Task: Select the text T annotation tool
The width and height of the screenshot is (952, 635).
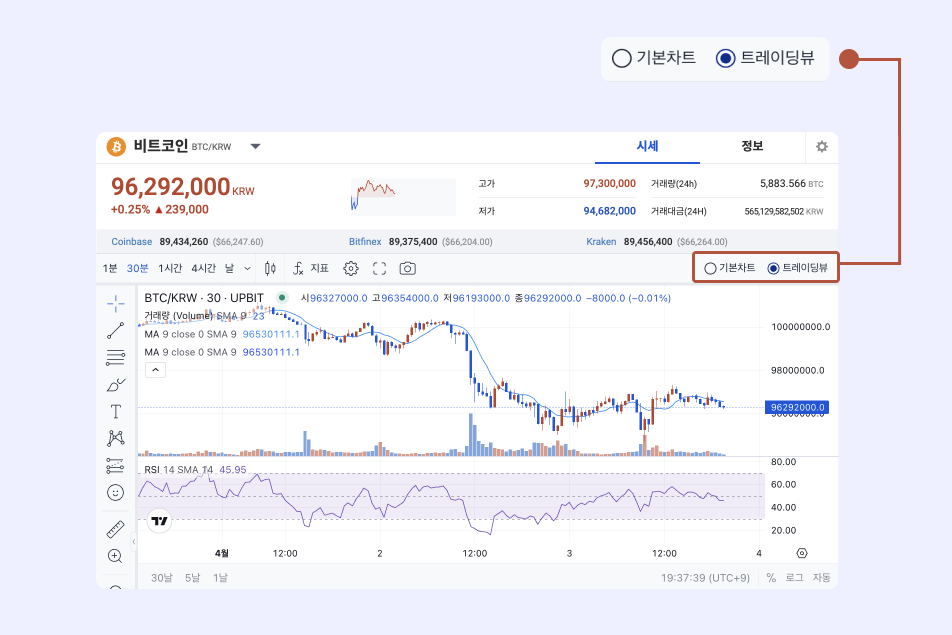Action: point(115,412)
